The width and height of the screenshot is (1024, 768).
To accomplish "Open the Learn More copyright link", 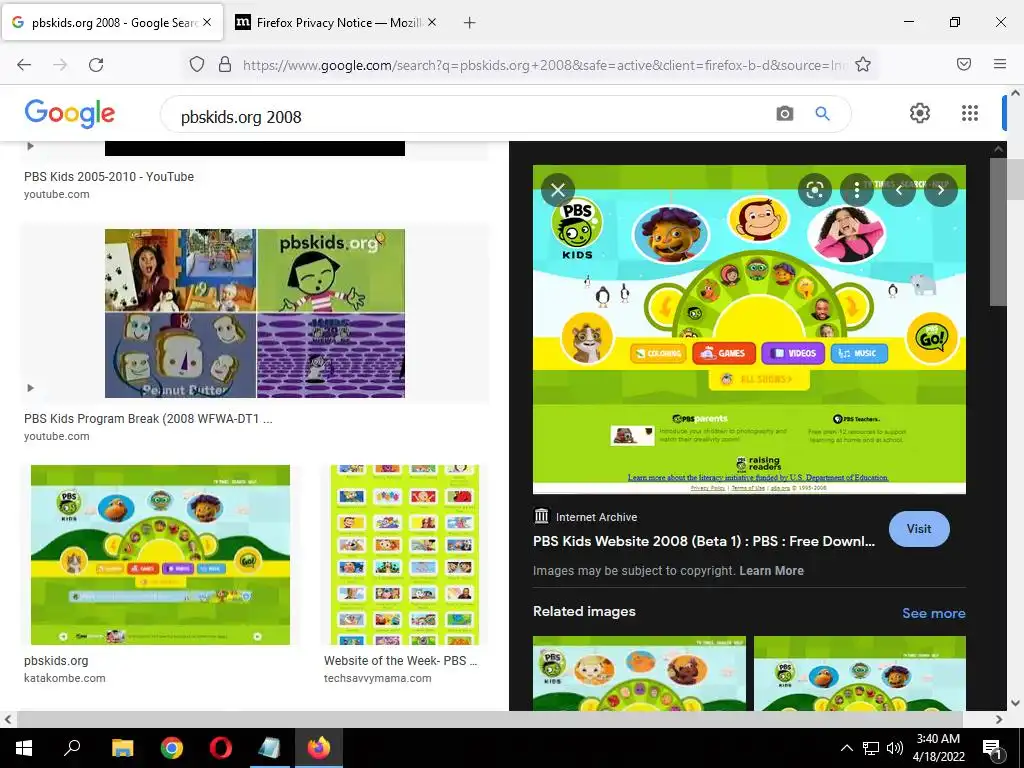I will click(x=771, y=571).
